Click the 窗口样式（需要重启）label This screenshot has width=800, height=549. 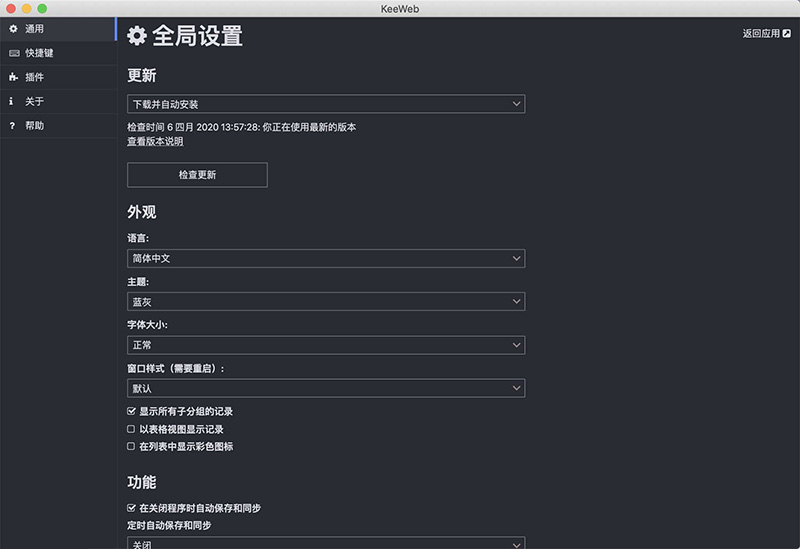[176, 368]
